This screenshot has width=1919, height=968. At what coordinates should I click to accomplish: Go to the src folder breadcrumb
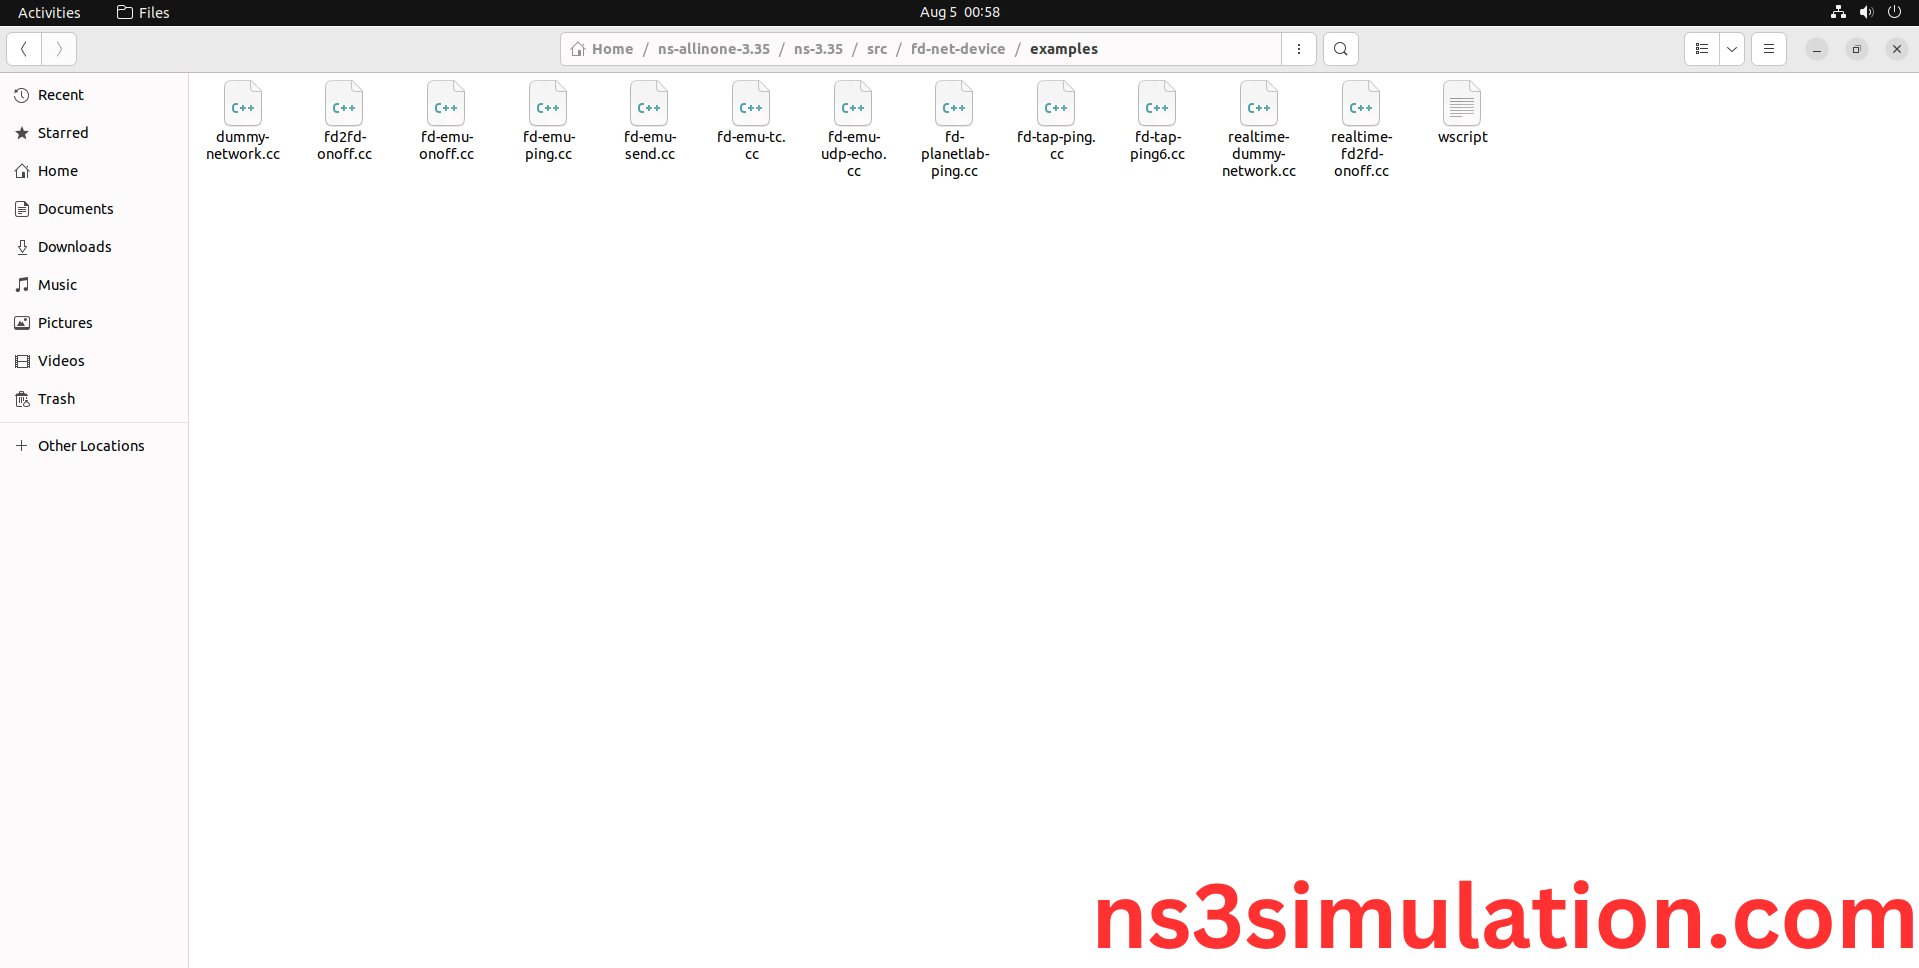pyautogui.click(x=876, y=49)
